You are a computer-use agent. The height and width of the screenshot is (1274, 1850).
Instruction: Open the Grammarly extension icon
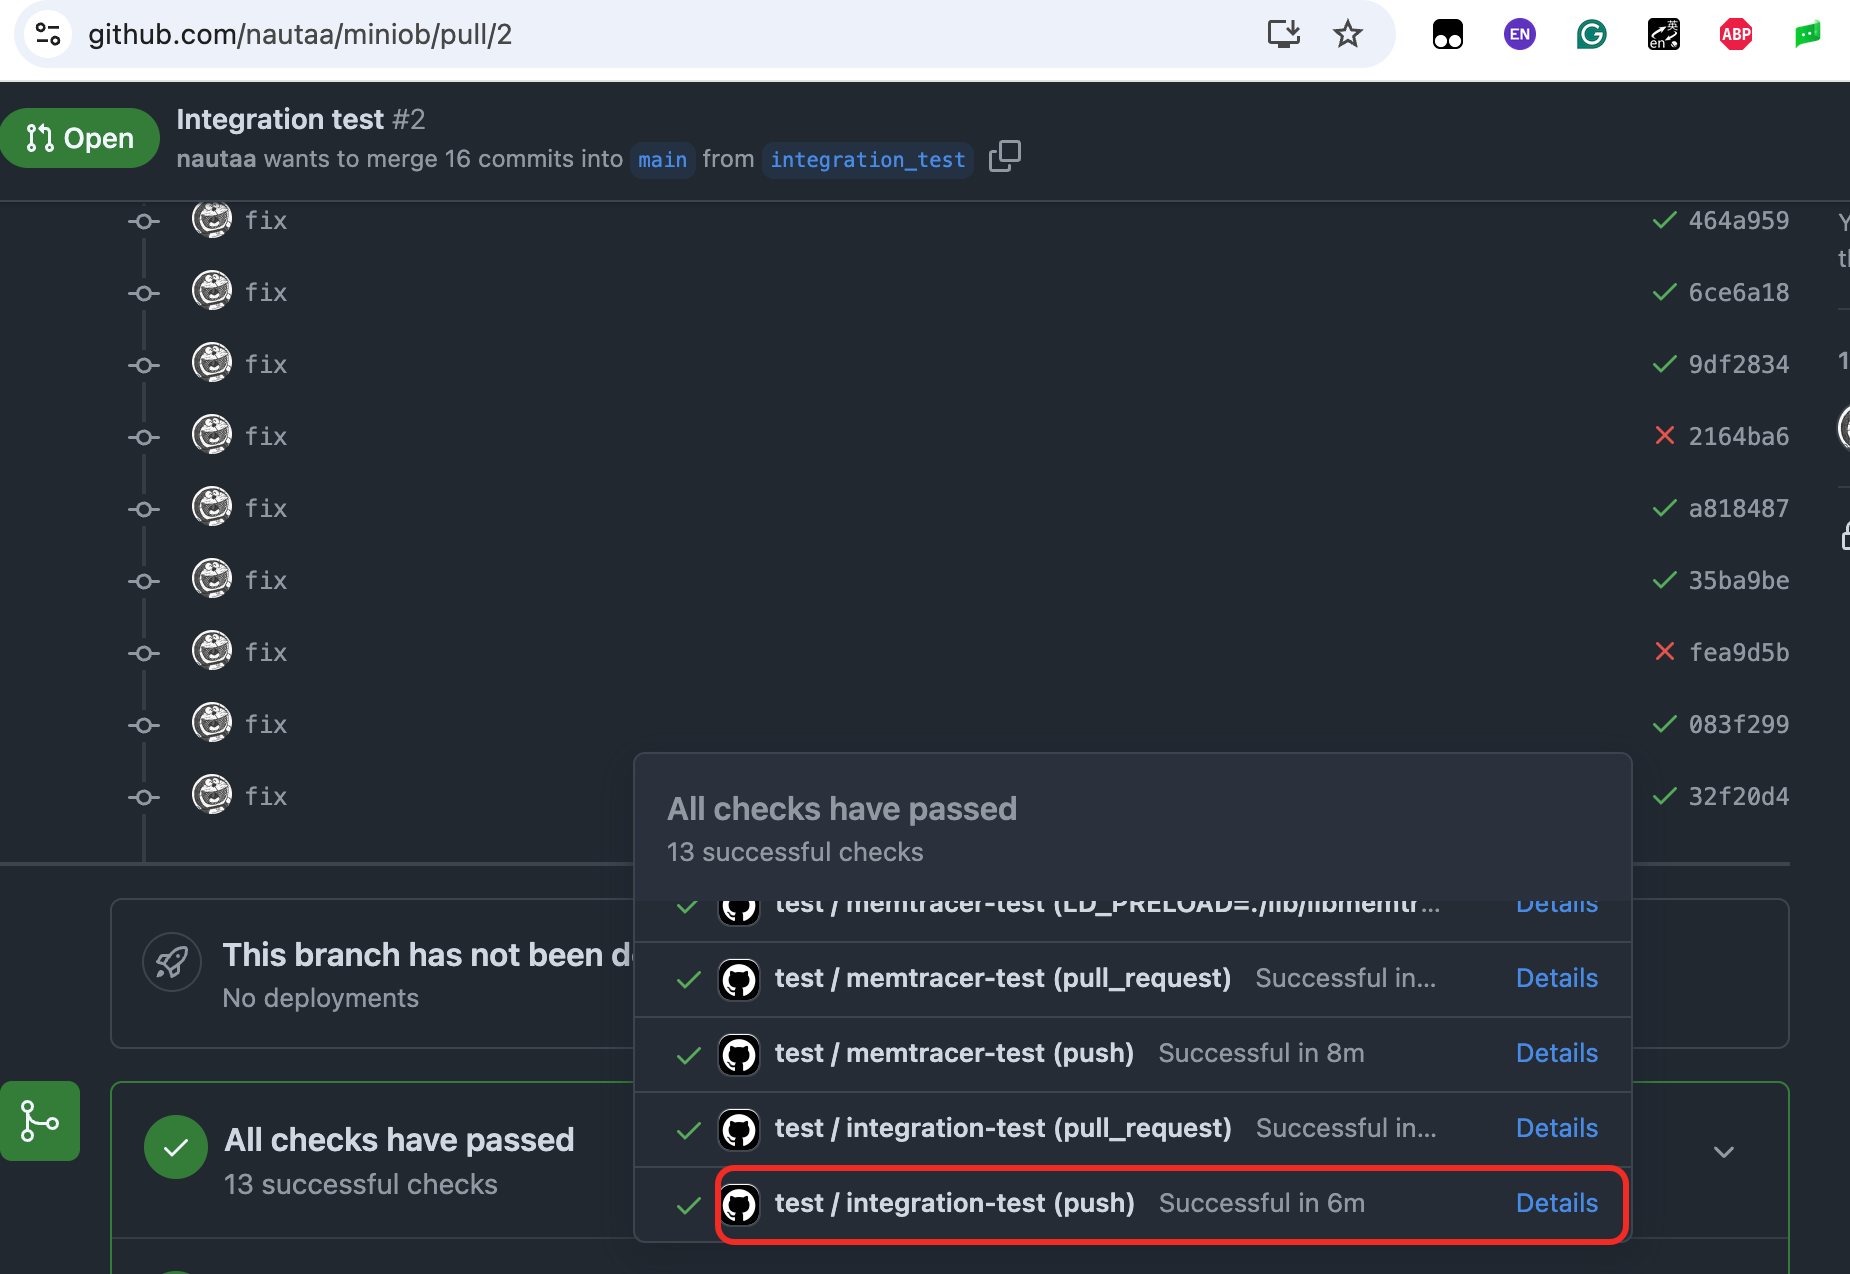pyautogui.click(x=1591, y=35)
